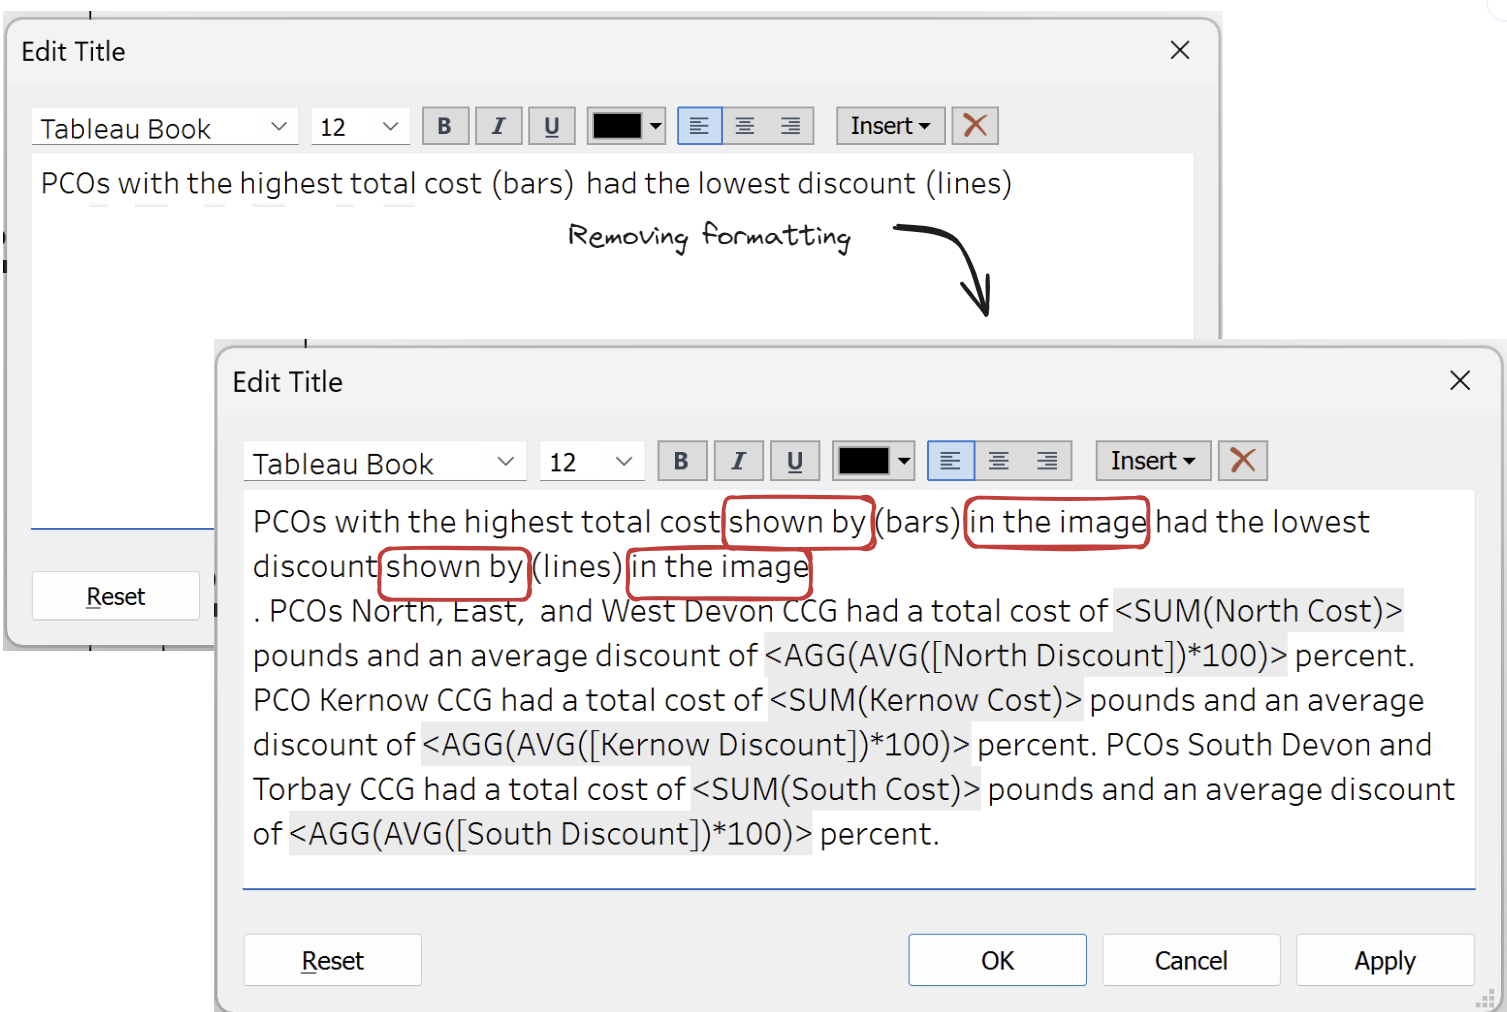Image resolution: width=1507 pixels, height=1012 pixels.
Task: Toggle Italic in the back Edit Title dialog
Action: 498,126
